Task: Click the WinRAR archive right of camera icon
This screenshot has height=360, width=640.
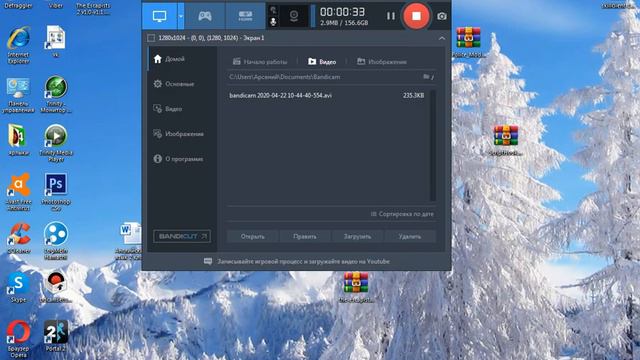Action: 468,42
